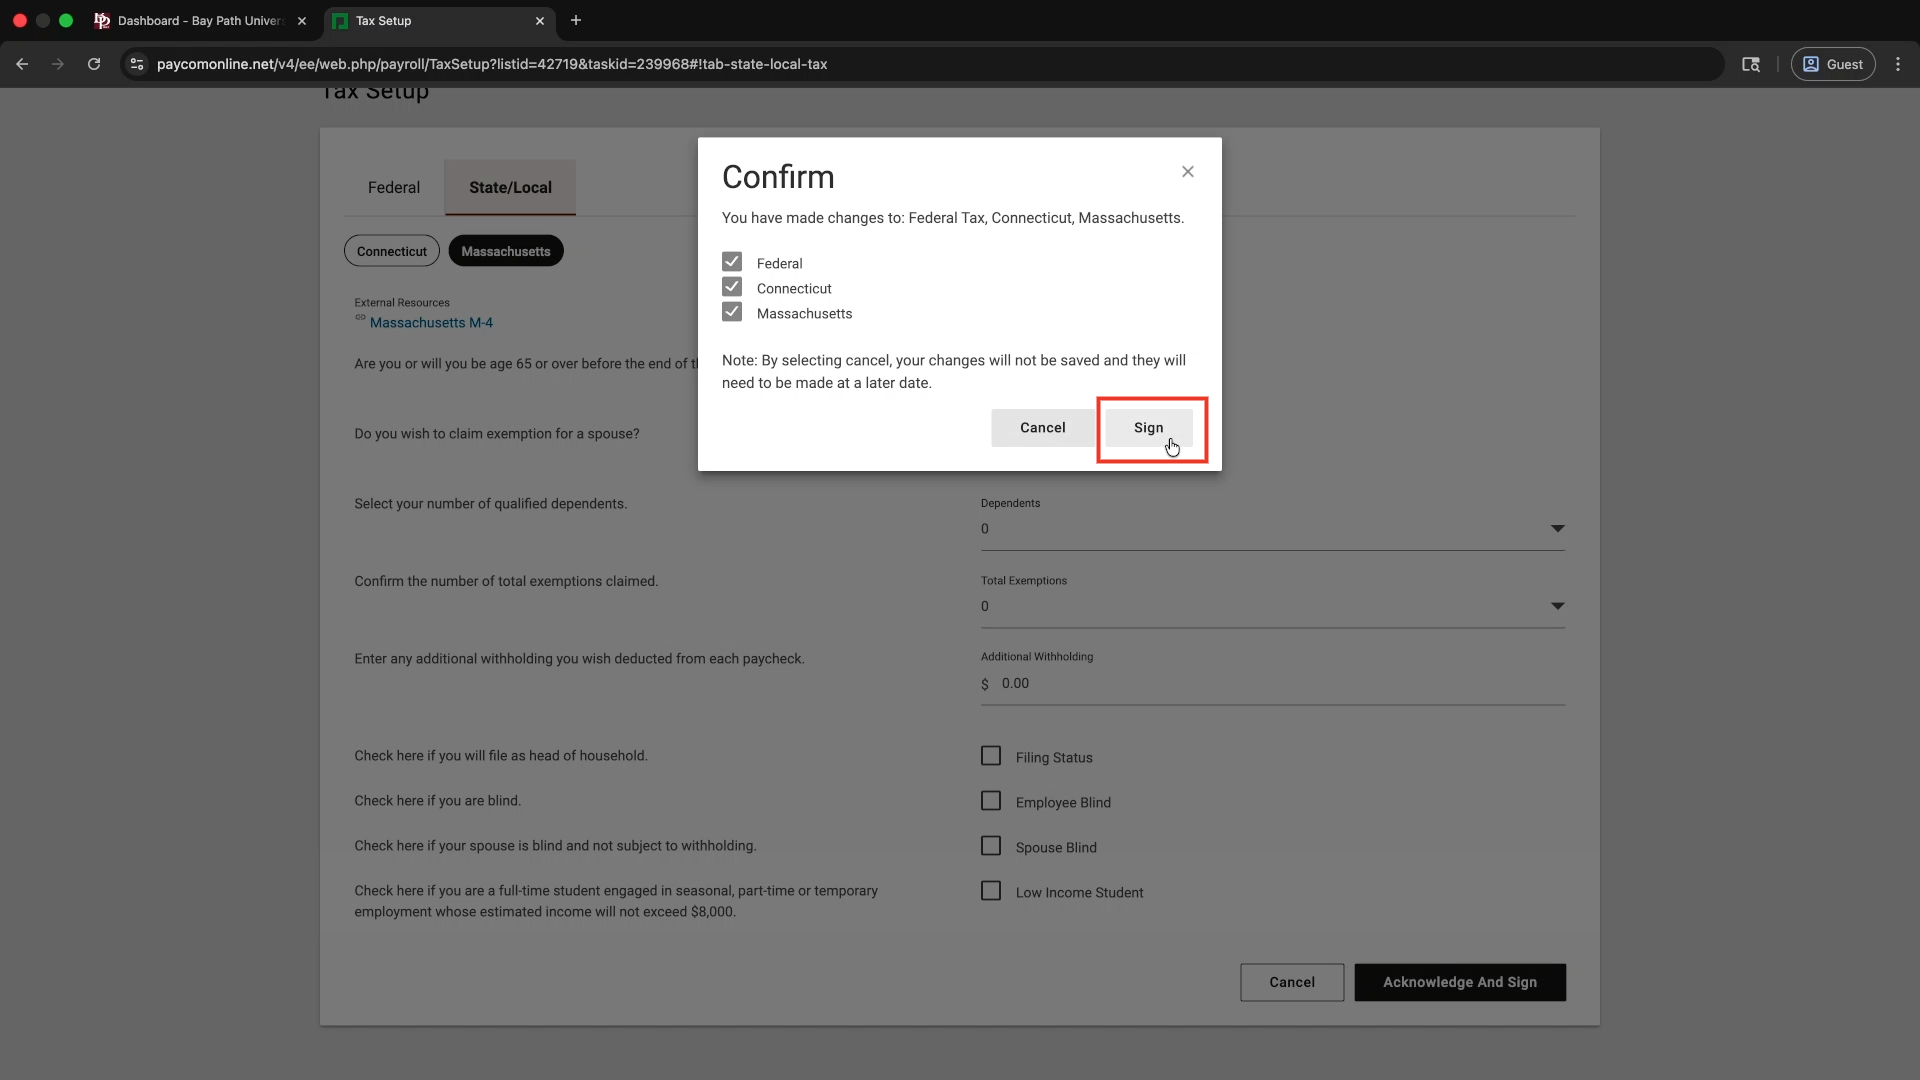Close the Tax Setup browser tab
The image size is (1920, 1080).
[540, 20]
